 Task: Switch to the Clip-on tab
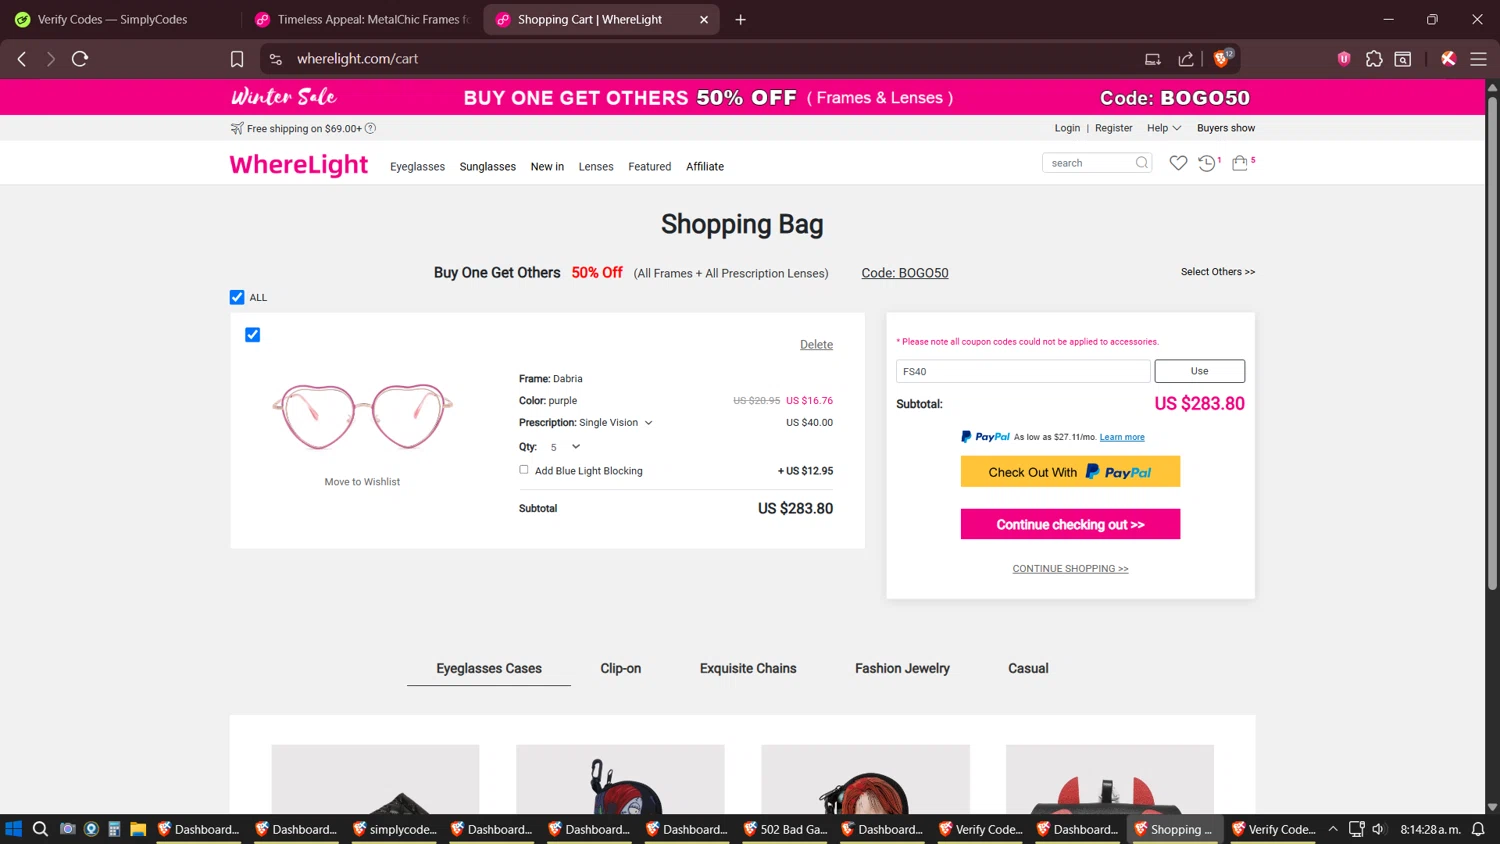tap(620, 668)
